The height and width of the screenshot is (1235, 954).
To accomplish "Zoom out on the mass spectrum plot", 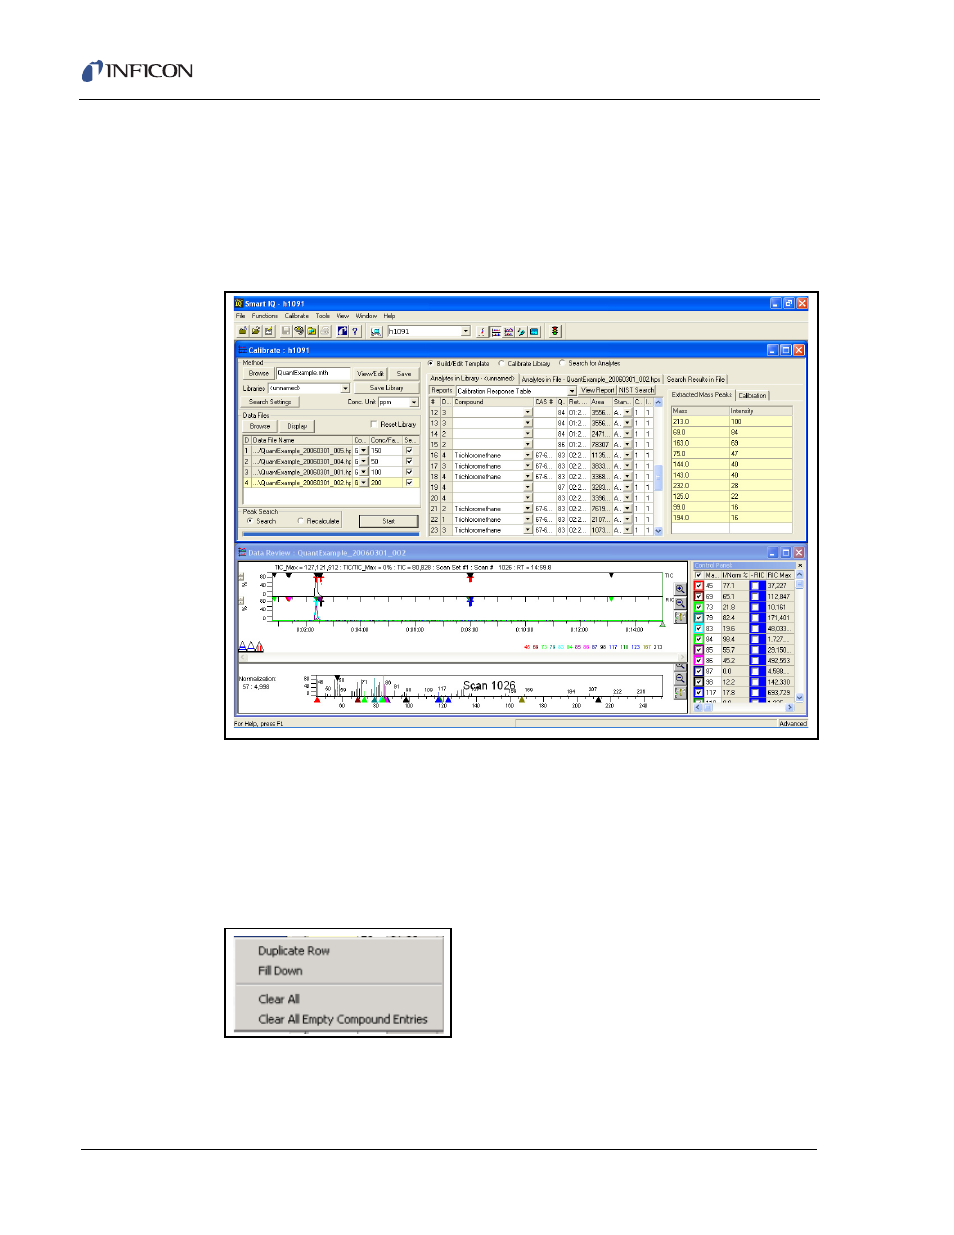I will click(x=681, y=679).
